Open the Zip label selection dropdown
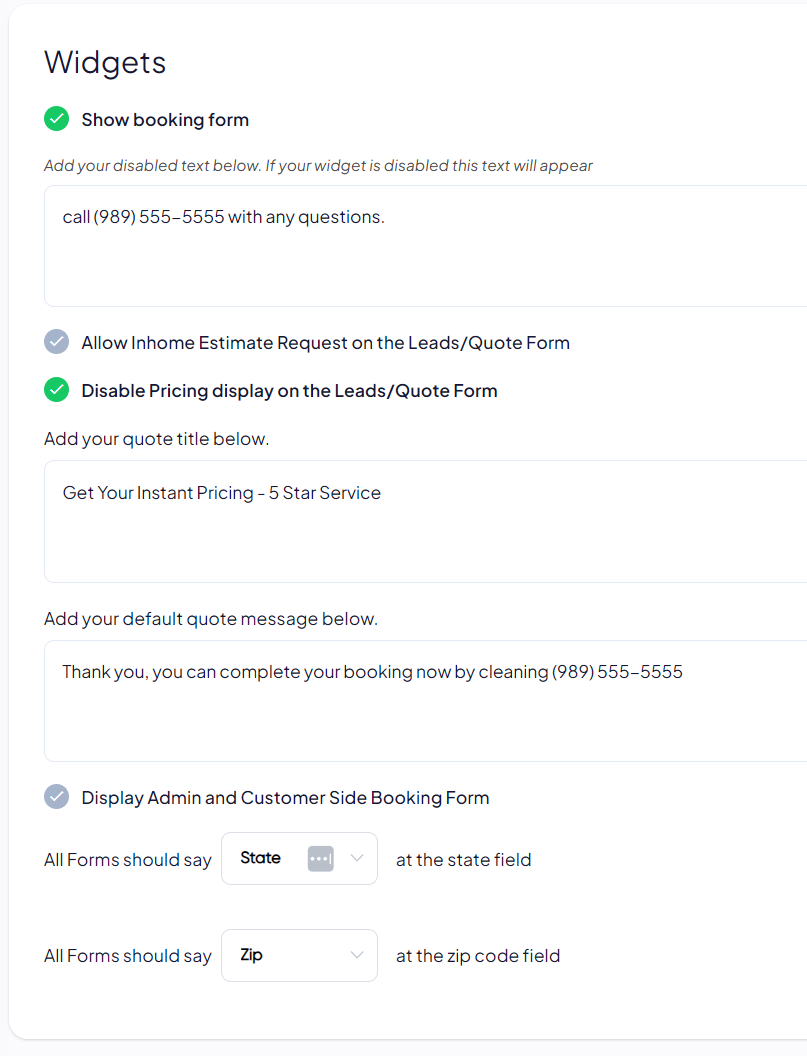807x1056 pixels. pyautogui.click(x=299, y=955)
